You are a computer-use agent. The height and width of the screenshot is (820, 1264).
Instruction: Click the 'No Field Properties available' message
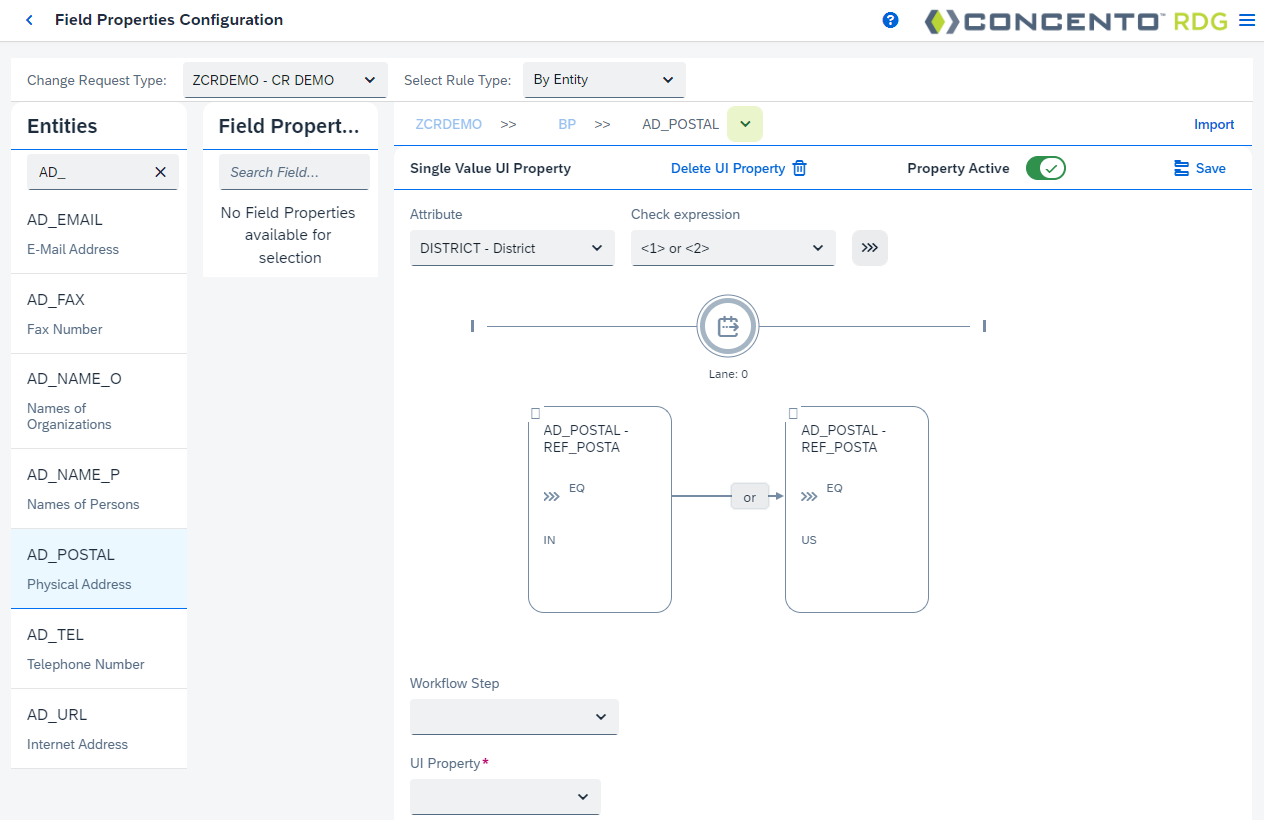click(x=288, y=235)
